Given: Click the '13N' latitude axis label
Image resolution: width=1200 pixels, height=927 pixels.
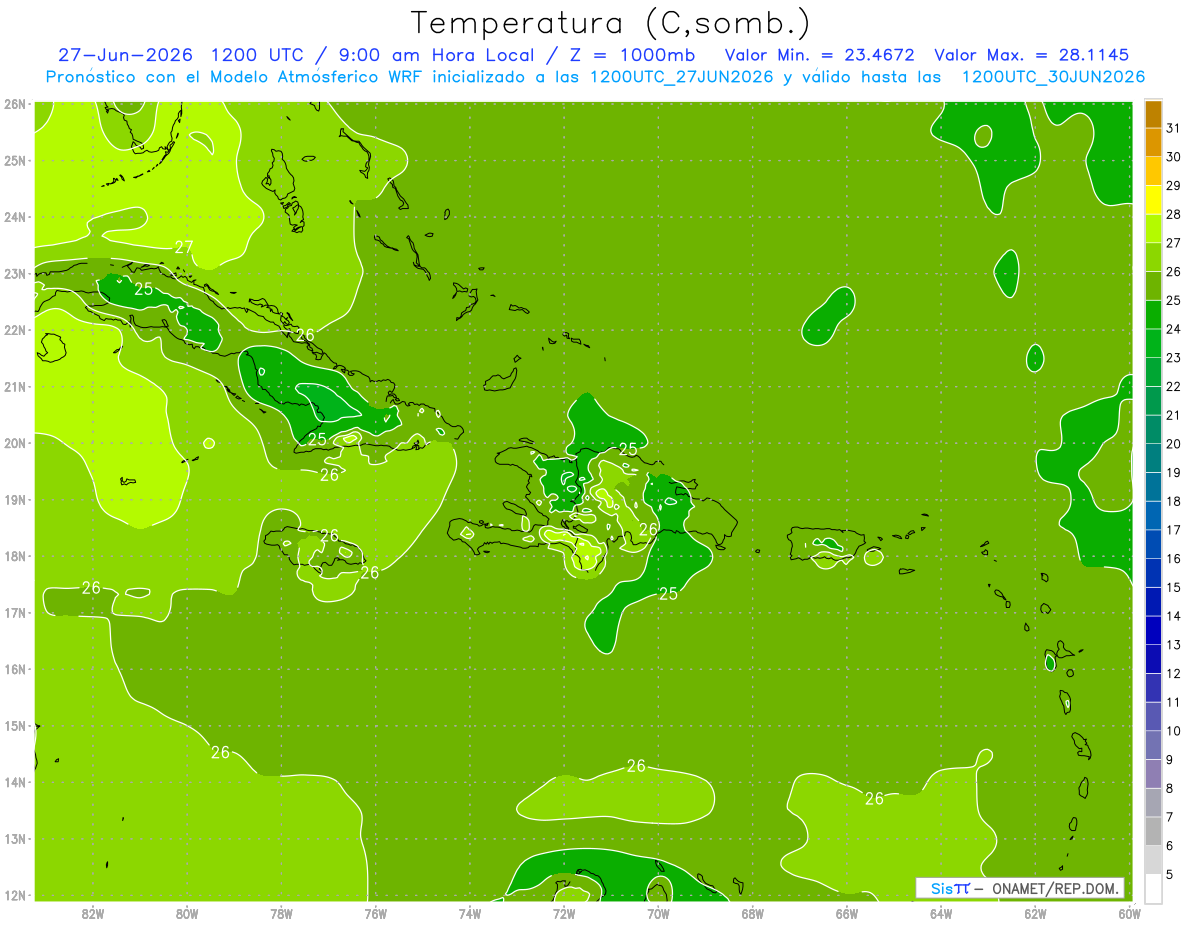Looking at the screenshot, I should (15, 838).
